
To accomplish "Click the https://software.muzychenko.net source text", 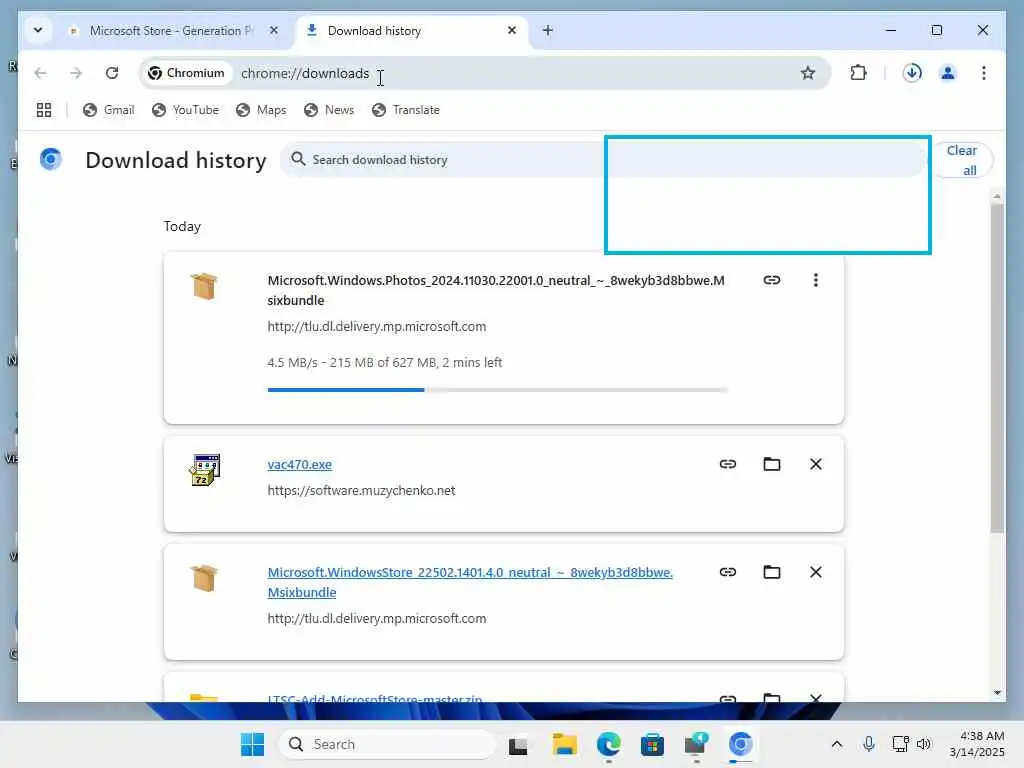I will [x=361, y=490].
